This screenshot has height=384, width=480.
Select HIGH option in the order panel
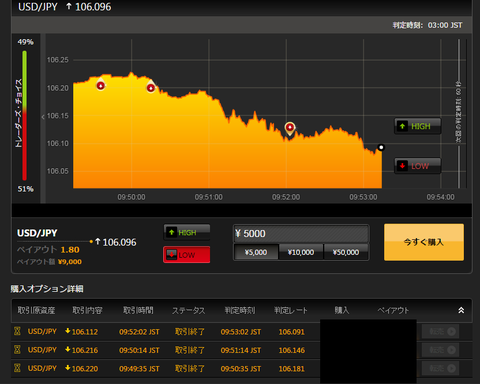tap(187, 232)
